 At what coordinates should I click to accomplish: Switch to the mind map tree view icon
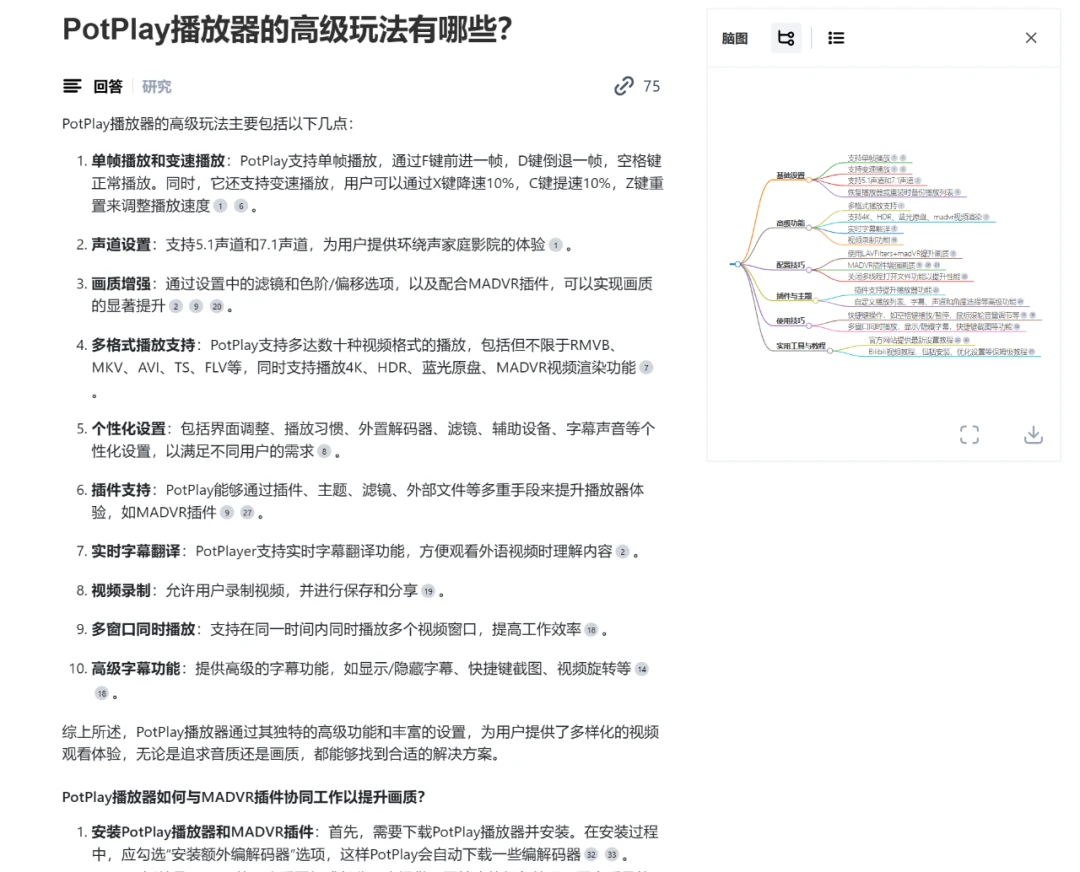coord(786,38)
